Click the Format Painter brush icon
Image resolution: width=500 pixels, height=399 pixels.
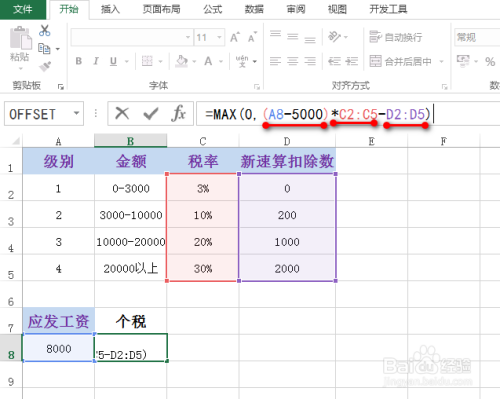(x=45, y=66)
